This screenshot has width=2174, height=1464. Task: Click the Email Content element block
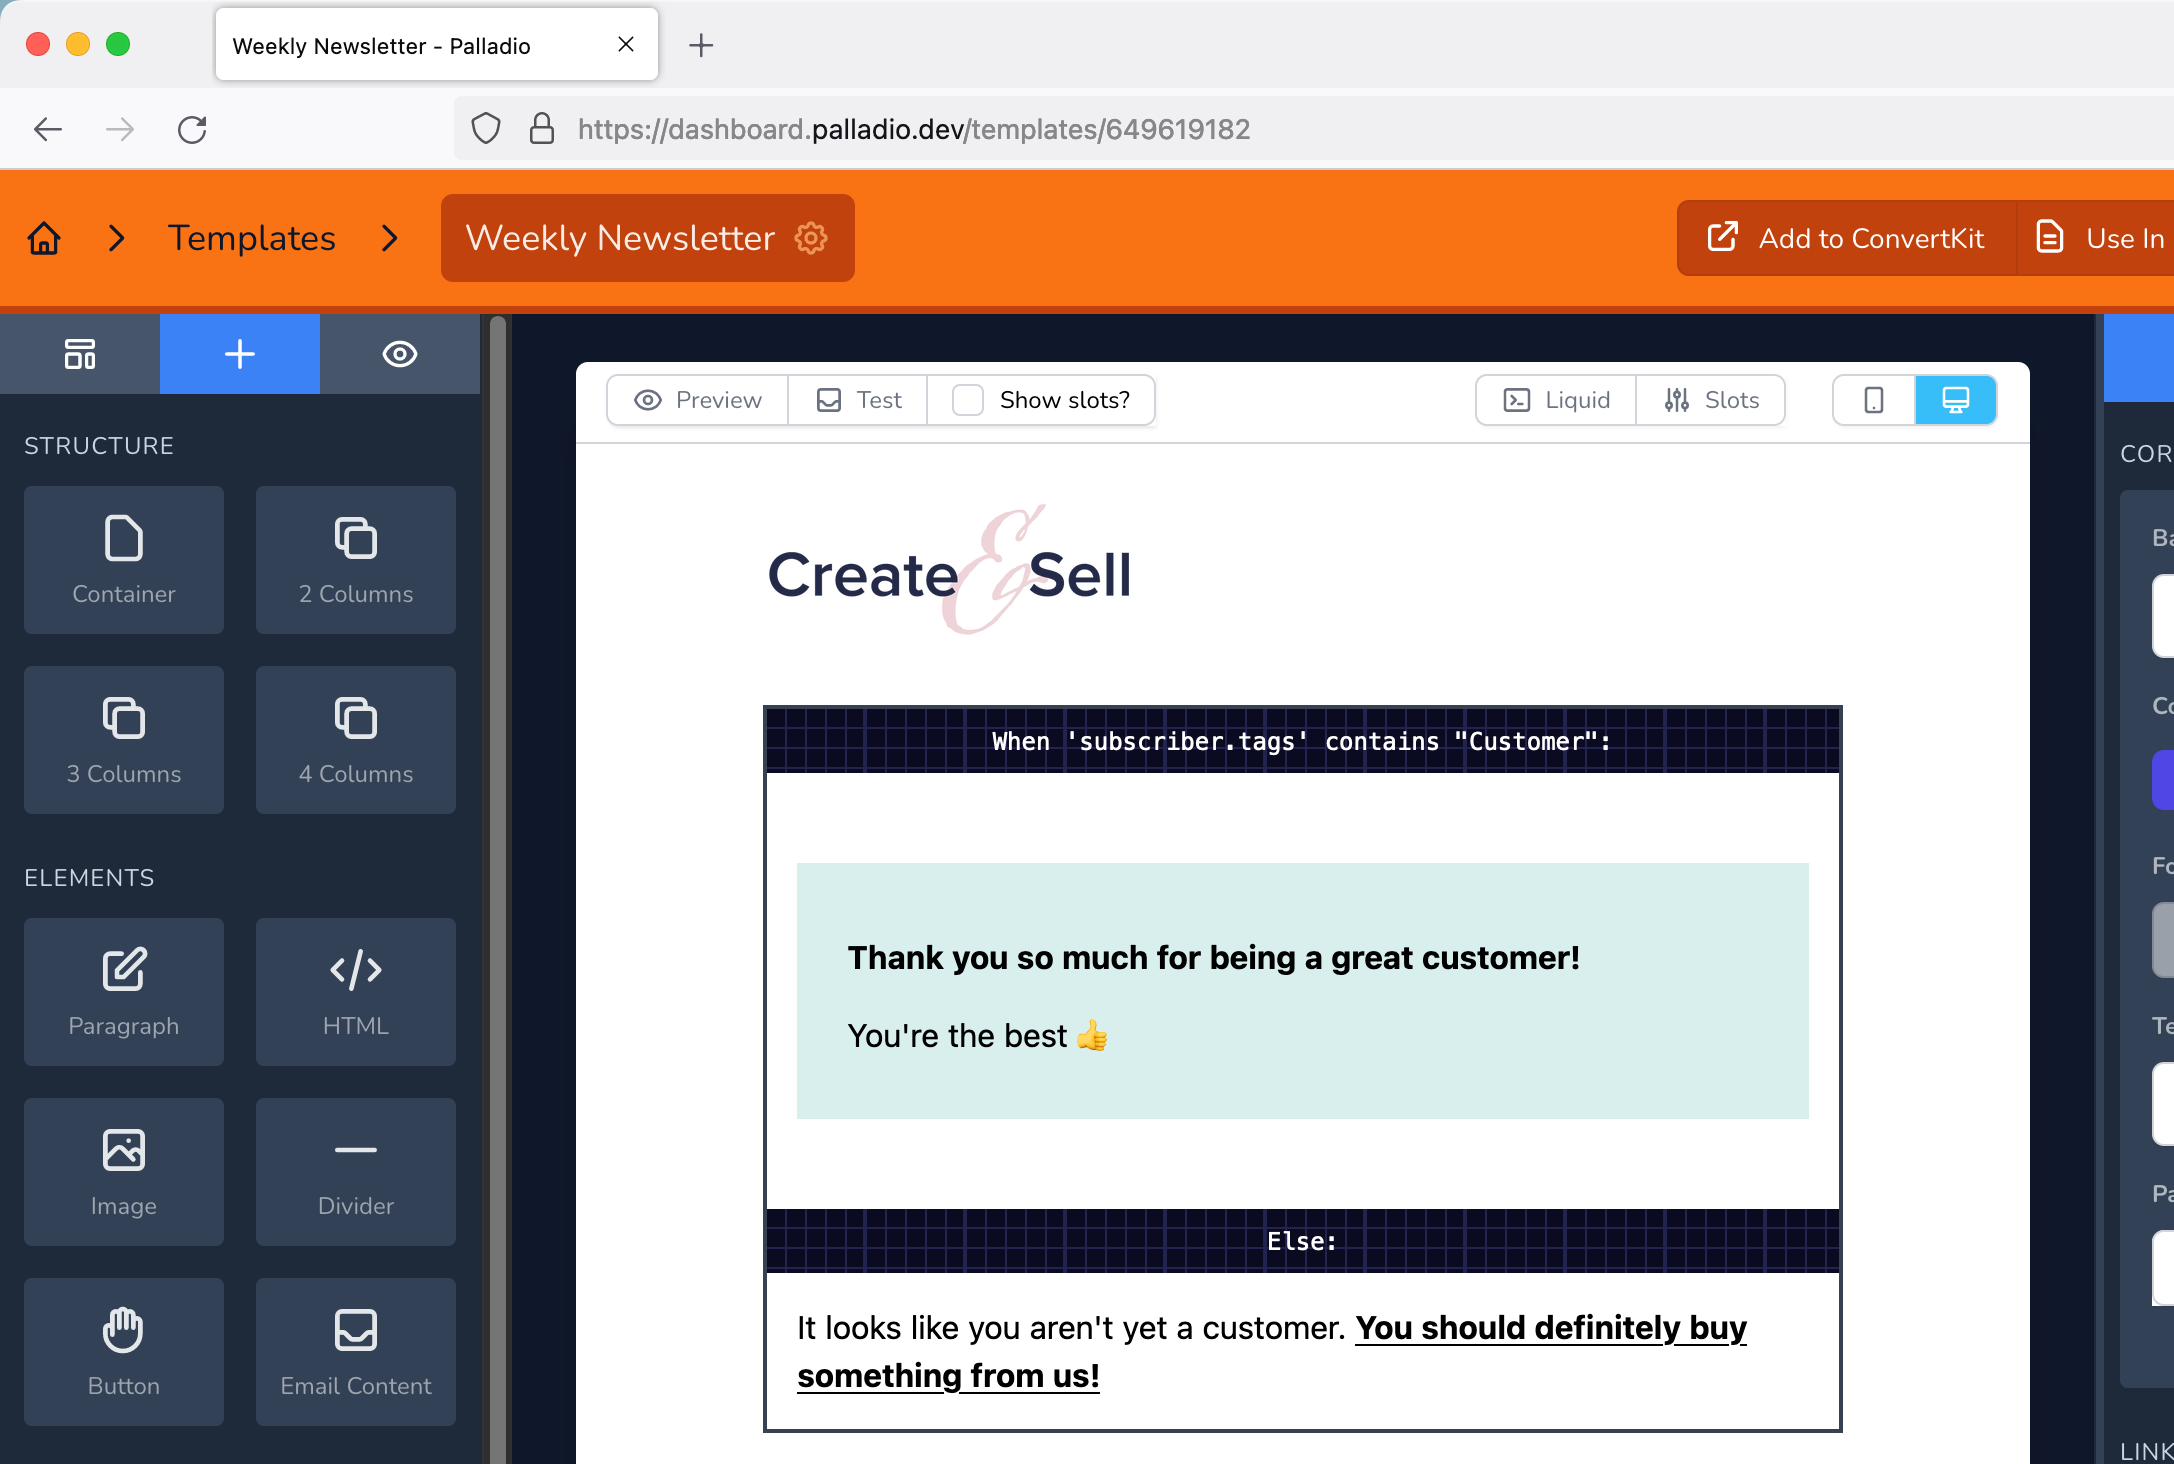(356, 1352)
